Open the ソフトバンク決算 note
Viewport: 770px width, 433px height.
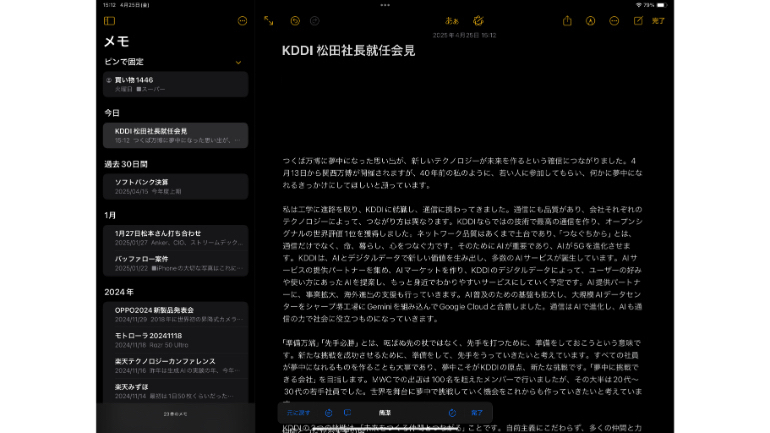[175, 187]
